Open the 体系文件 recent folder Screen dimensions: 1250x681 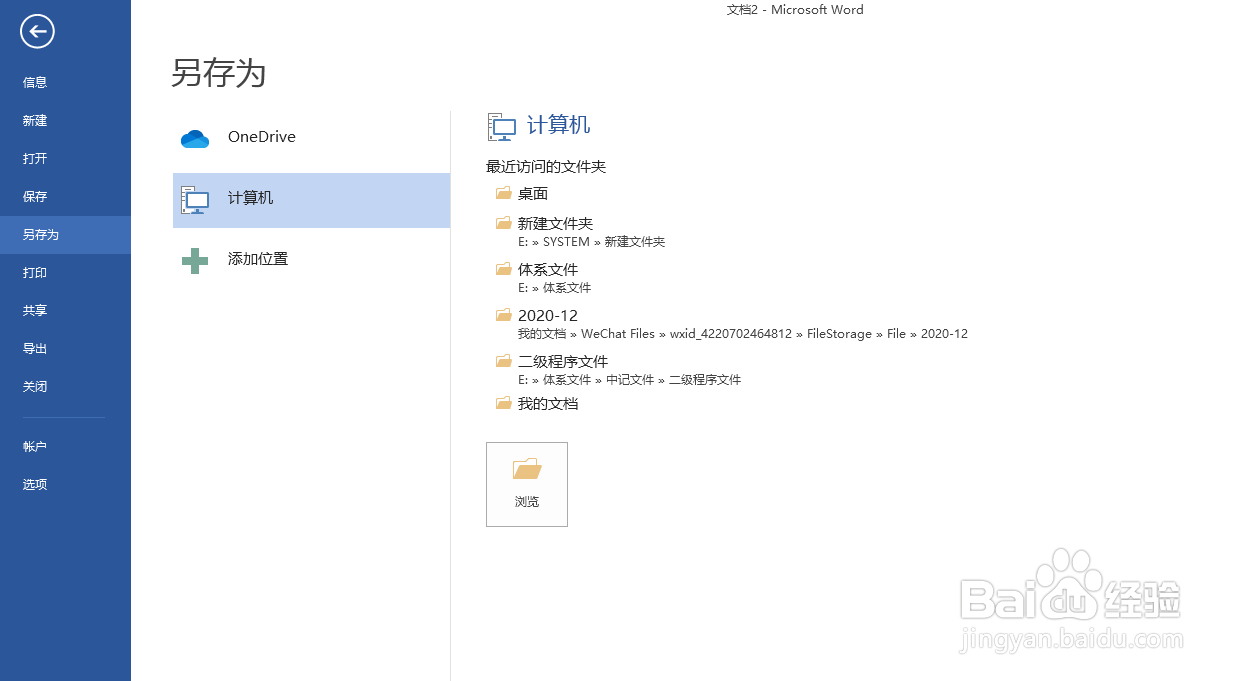click(x=548, y=269)
